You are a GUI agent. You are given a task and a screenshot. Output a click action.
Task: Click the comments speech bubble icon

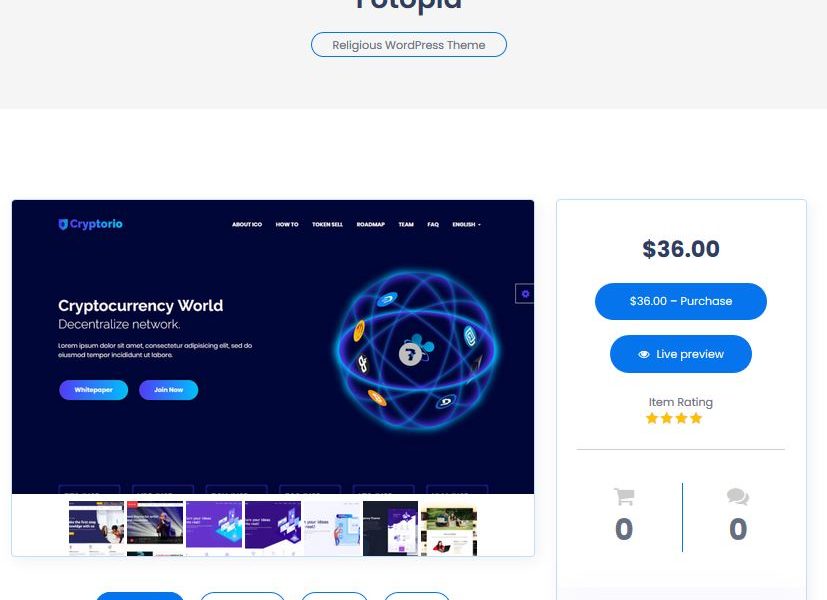click(737, 496)
